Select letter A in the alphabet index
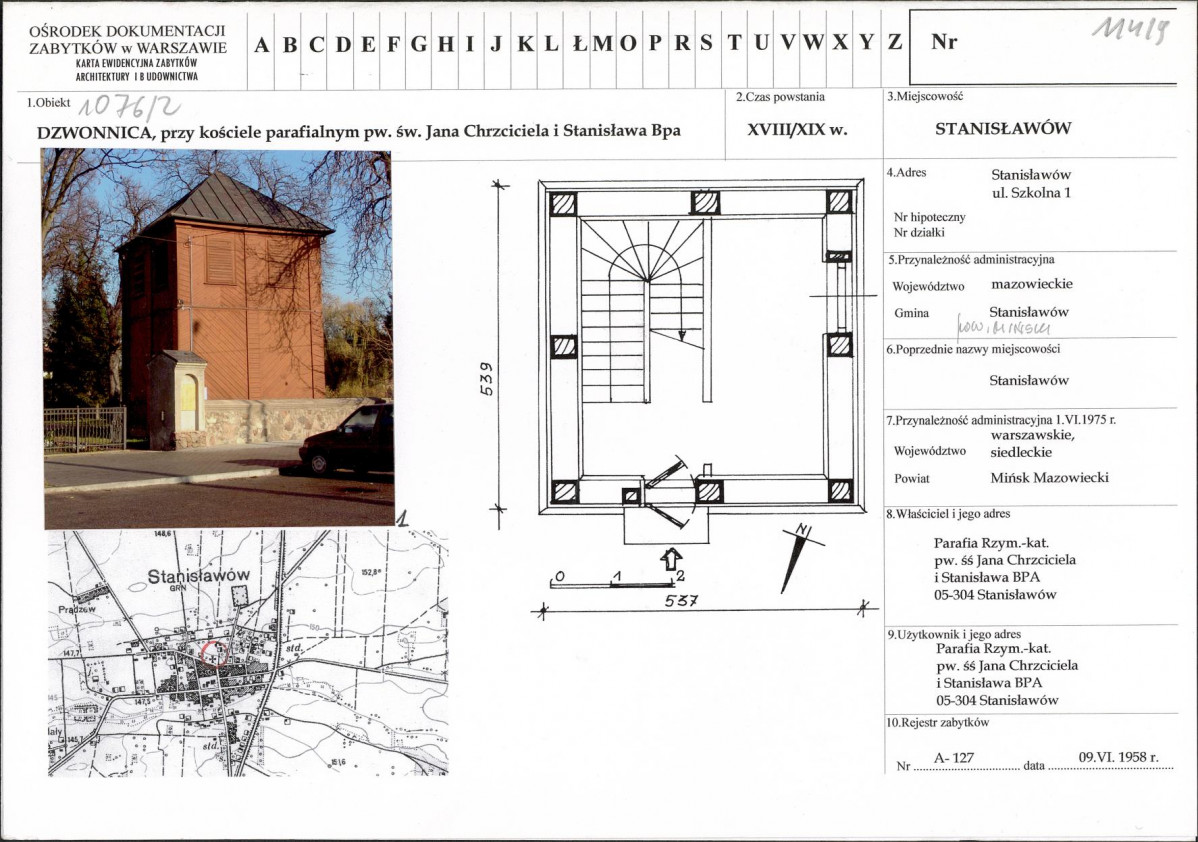The width and height of the screenshot is (1198, 842). click(x=261, y=44)
